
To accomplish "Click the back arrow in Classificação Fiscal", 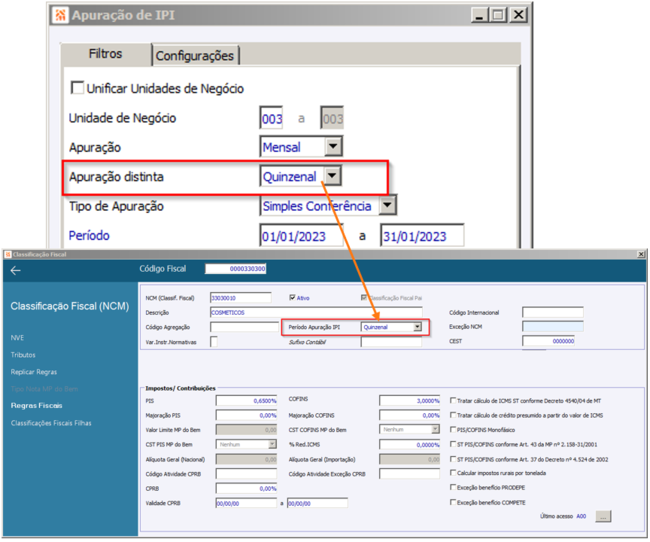I will click(16, 271).
